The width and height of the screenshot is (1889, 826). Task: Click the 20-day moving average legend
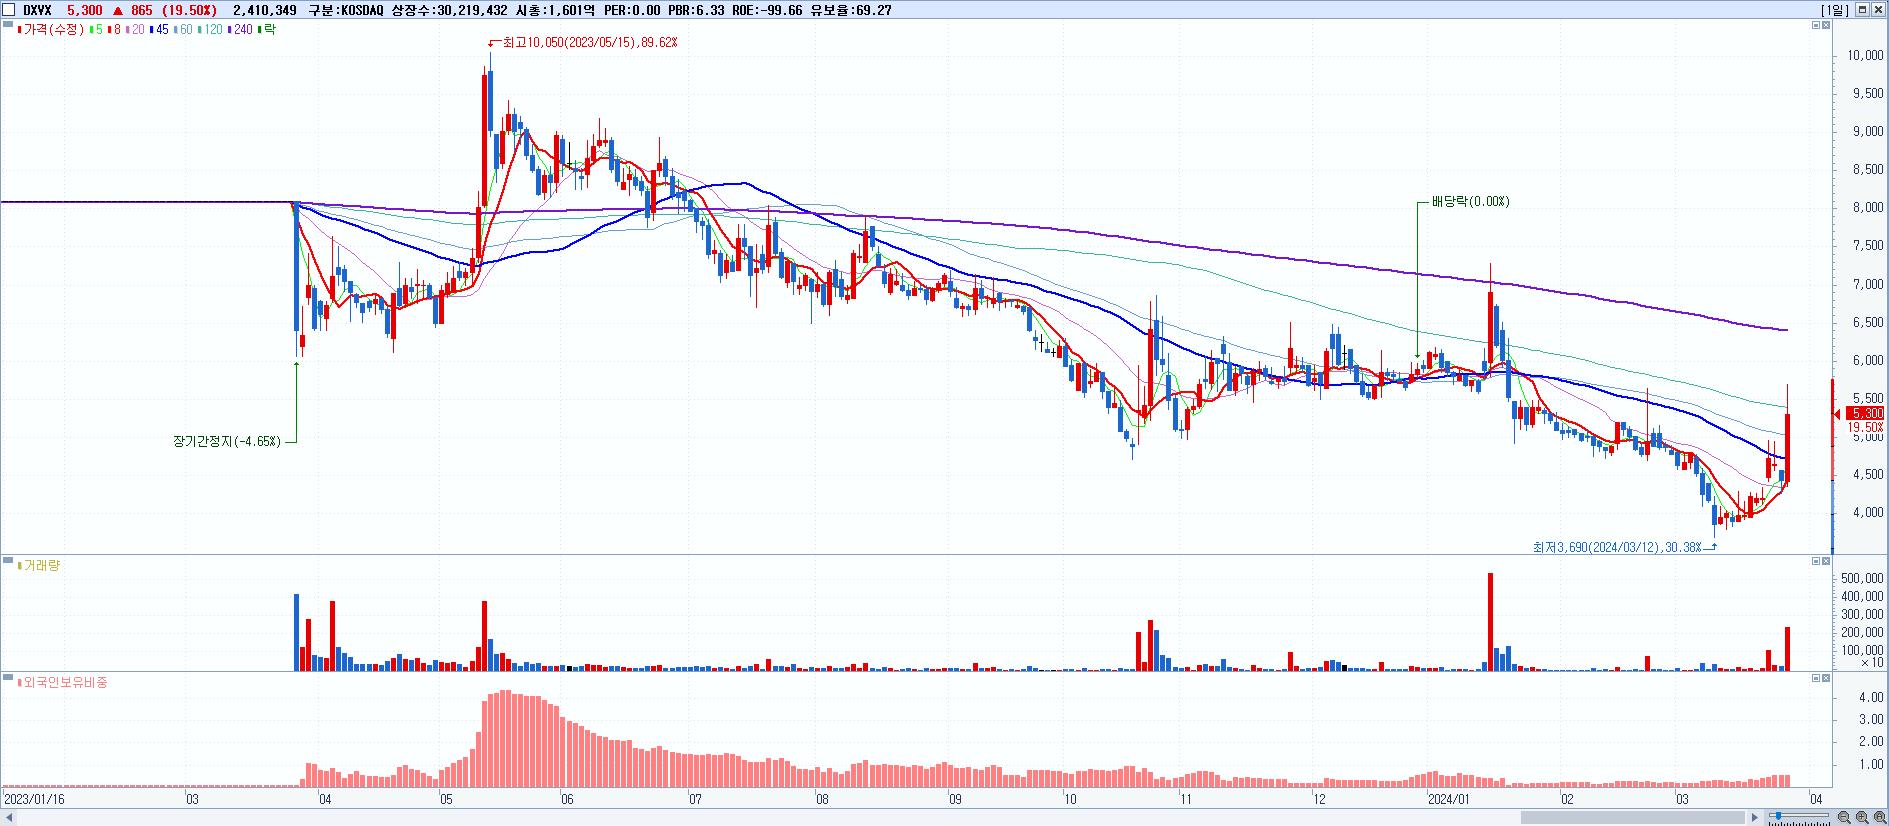point(135,30)
